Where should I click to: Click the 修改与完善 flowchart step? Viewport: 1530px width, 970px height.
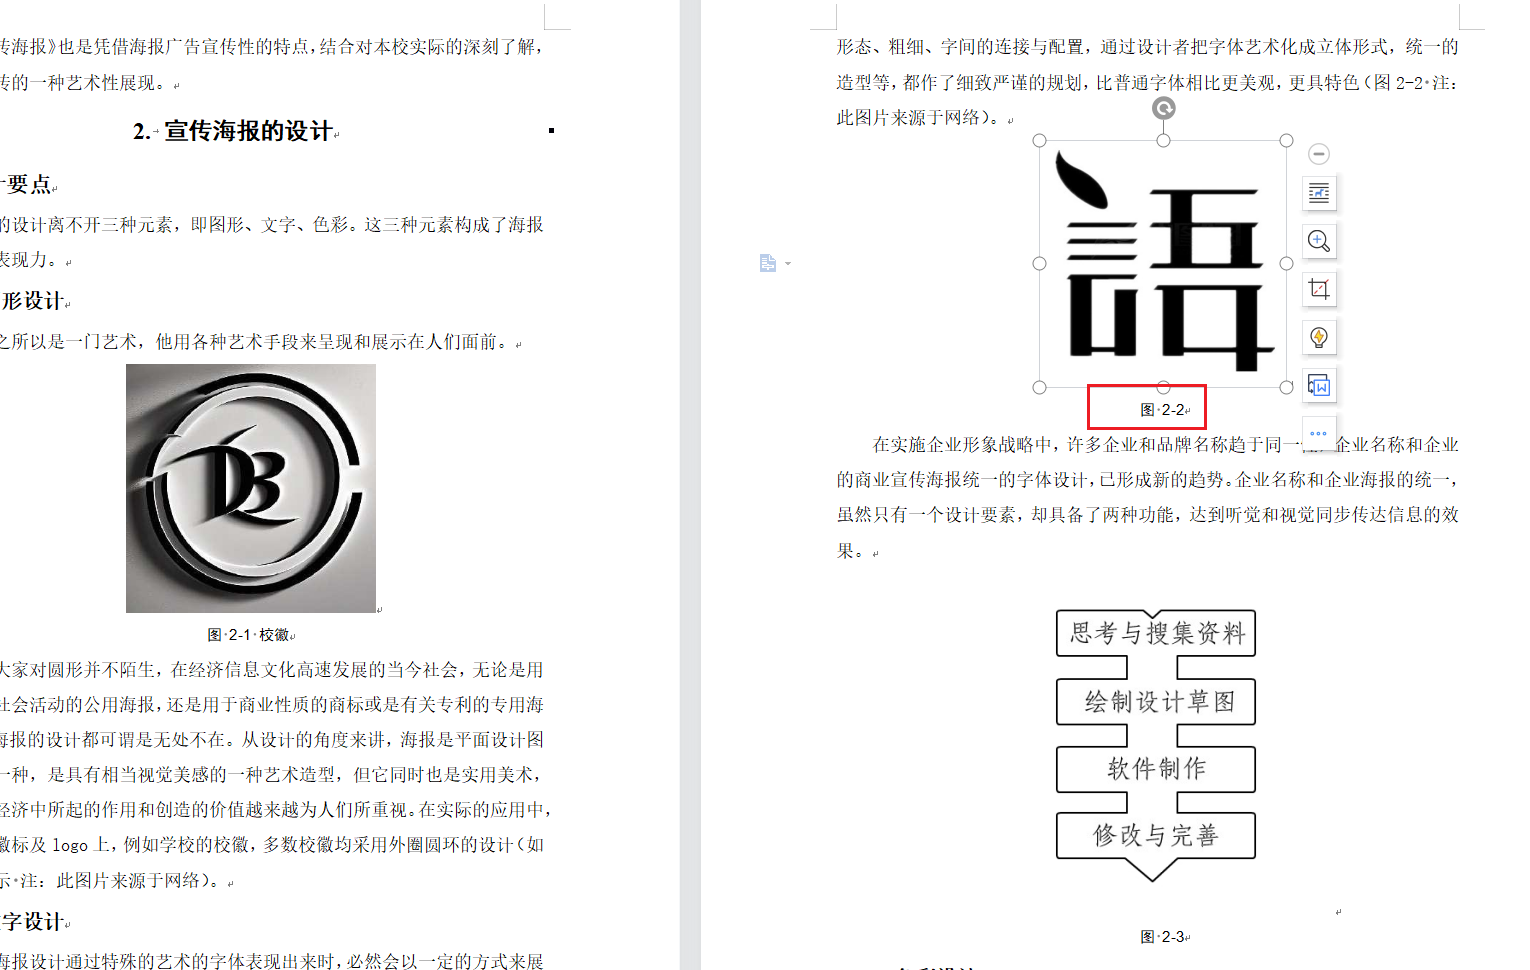[1156, 836]
